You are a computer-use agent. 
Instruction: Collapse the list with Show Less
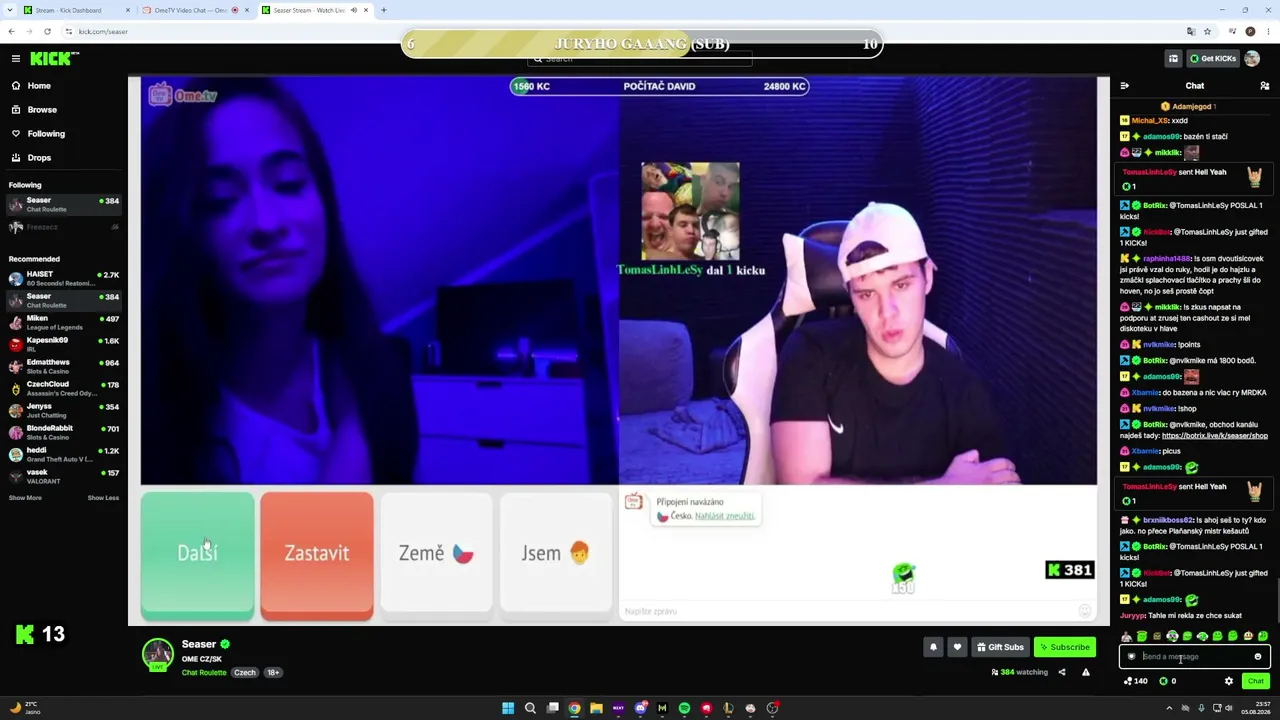(103, 498)
